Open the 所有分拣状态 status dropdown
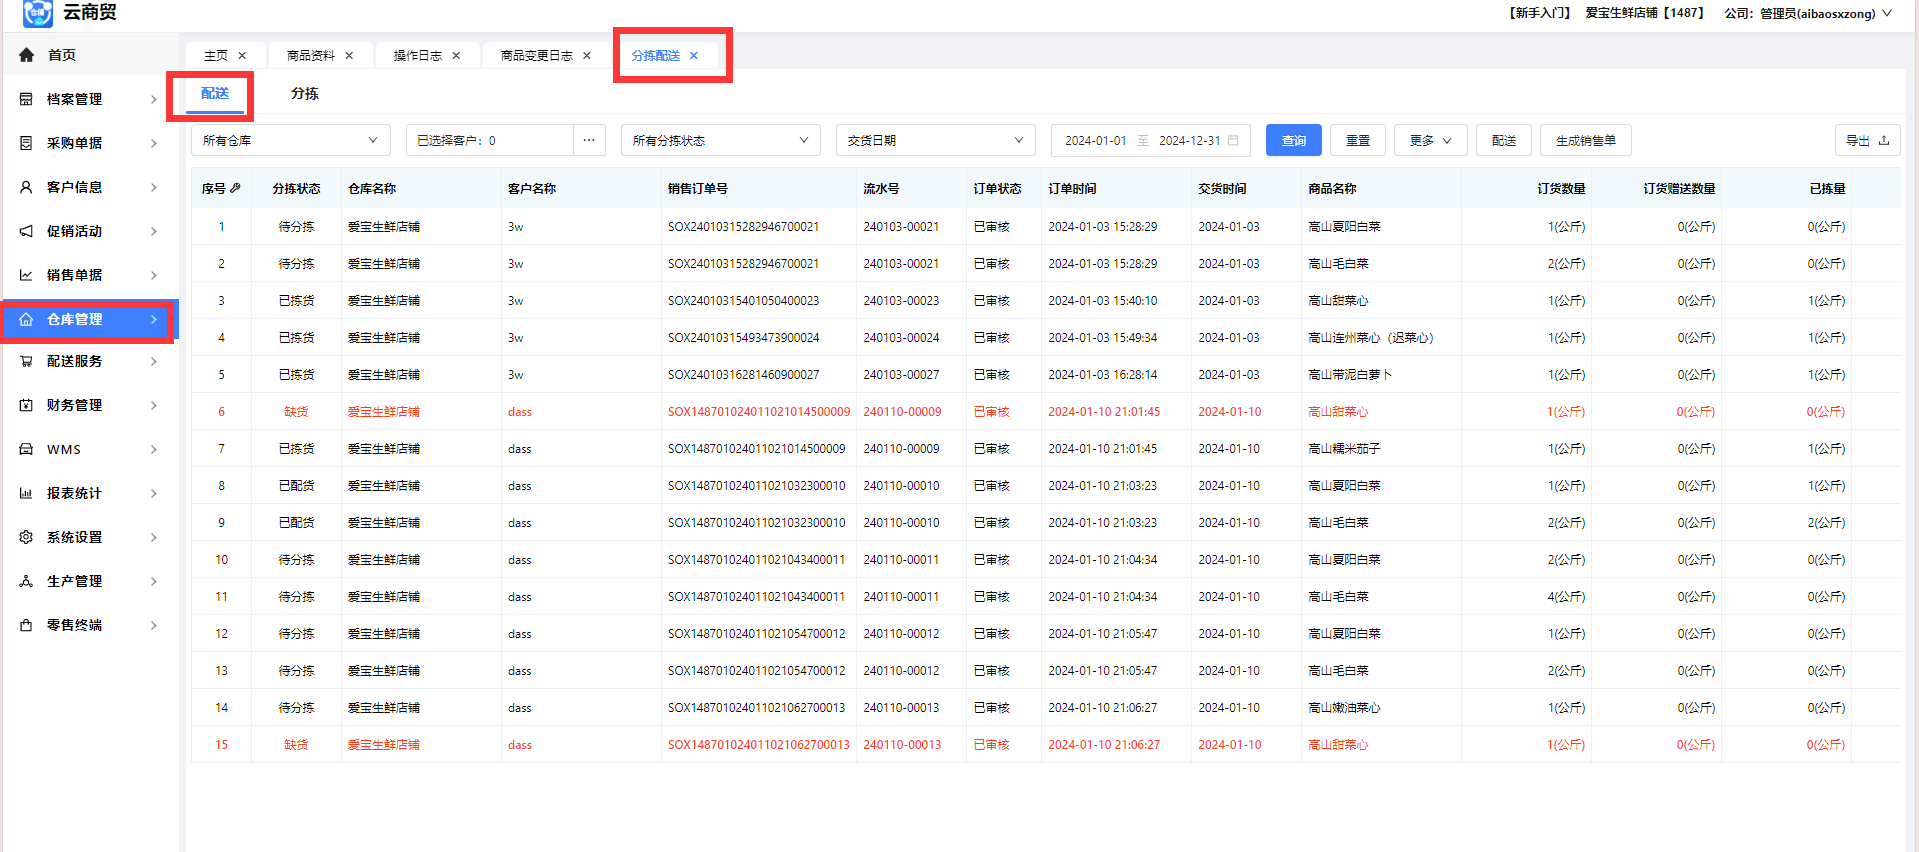This screenshot has height=852, width=1919. click(720, 141)
